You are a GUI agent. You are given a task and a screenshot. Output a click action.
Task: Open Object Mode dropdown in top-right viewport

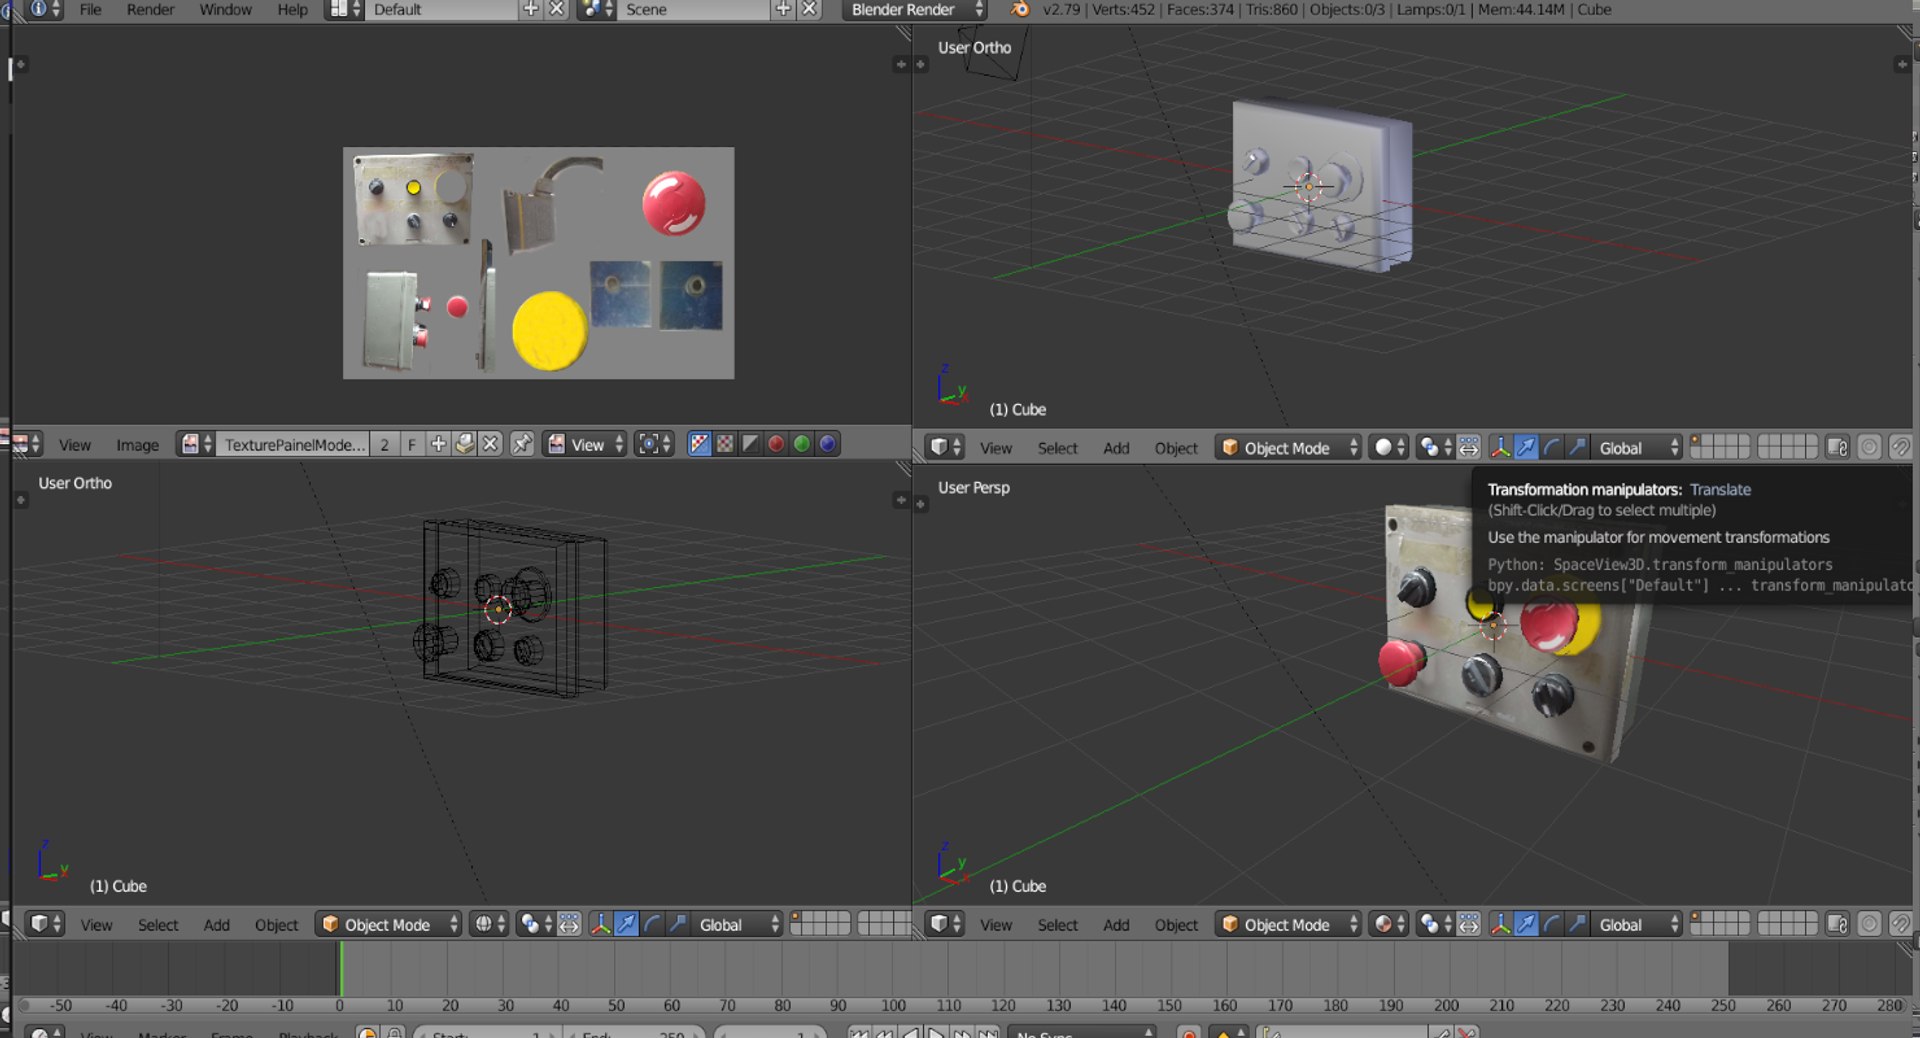pyautogui.click(x=1288, y=448)
